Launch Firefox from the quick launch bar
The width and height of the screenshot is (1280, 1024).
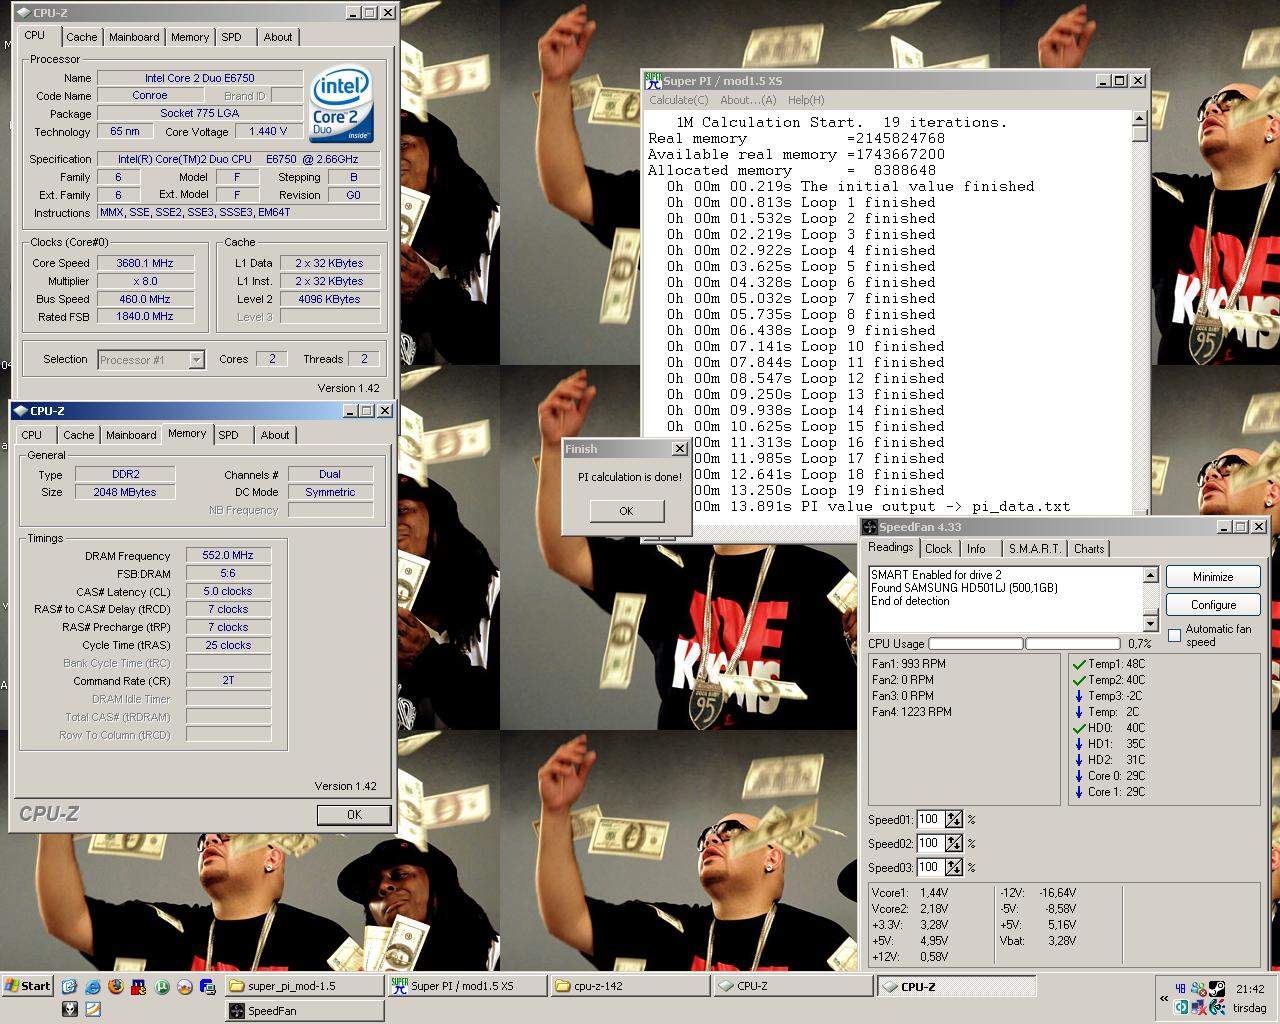tap(115, 986)
